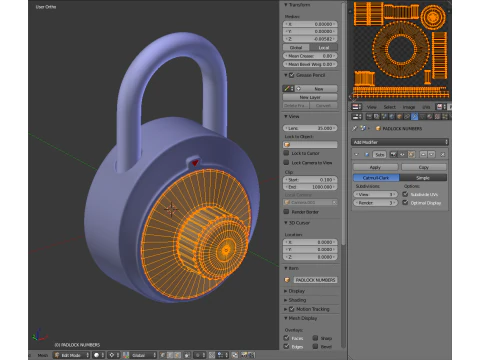The height and width of the screenshot is (360, 480).
Task: Open the Select menu in UV editor
Action: pos(389,107)
